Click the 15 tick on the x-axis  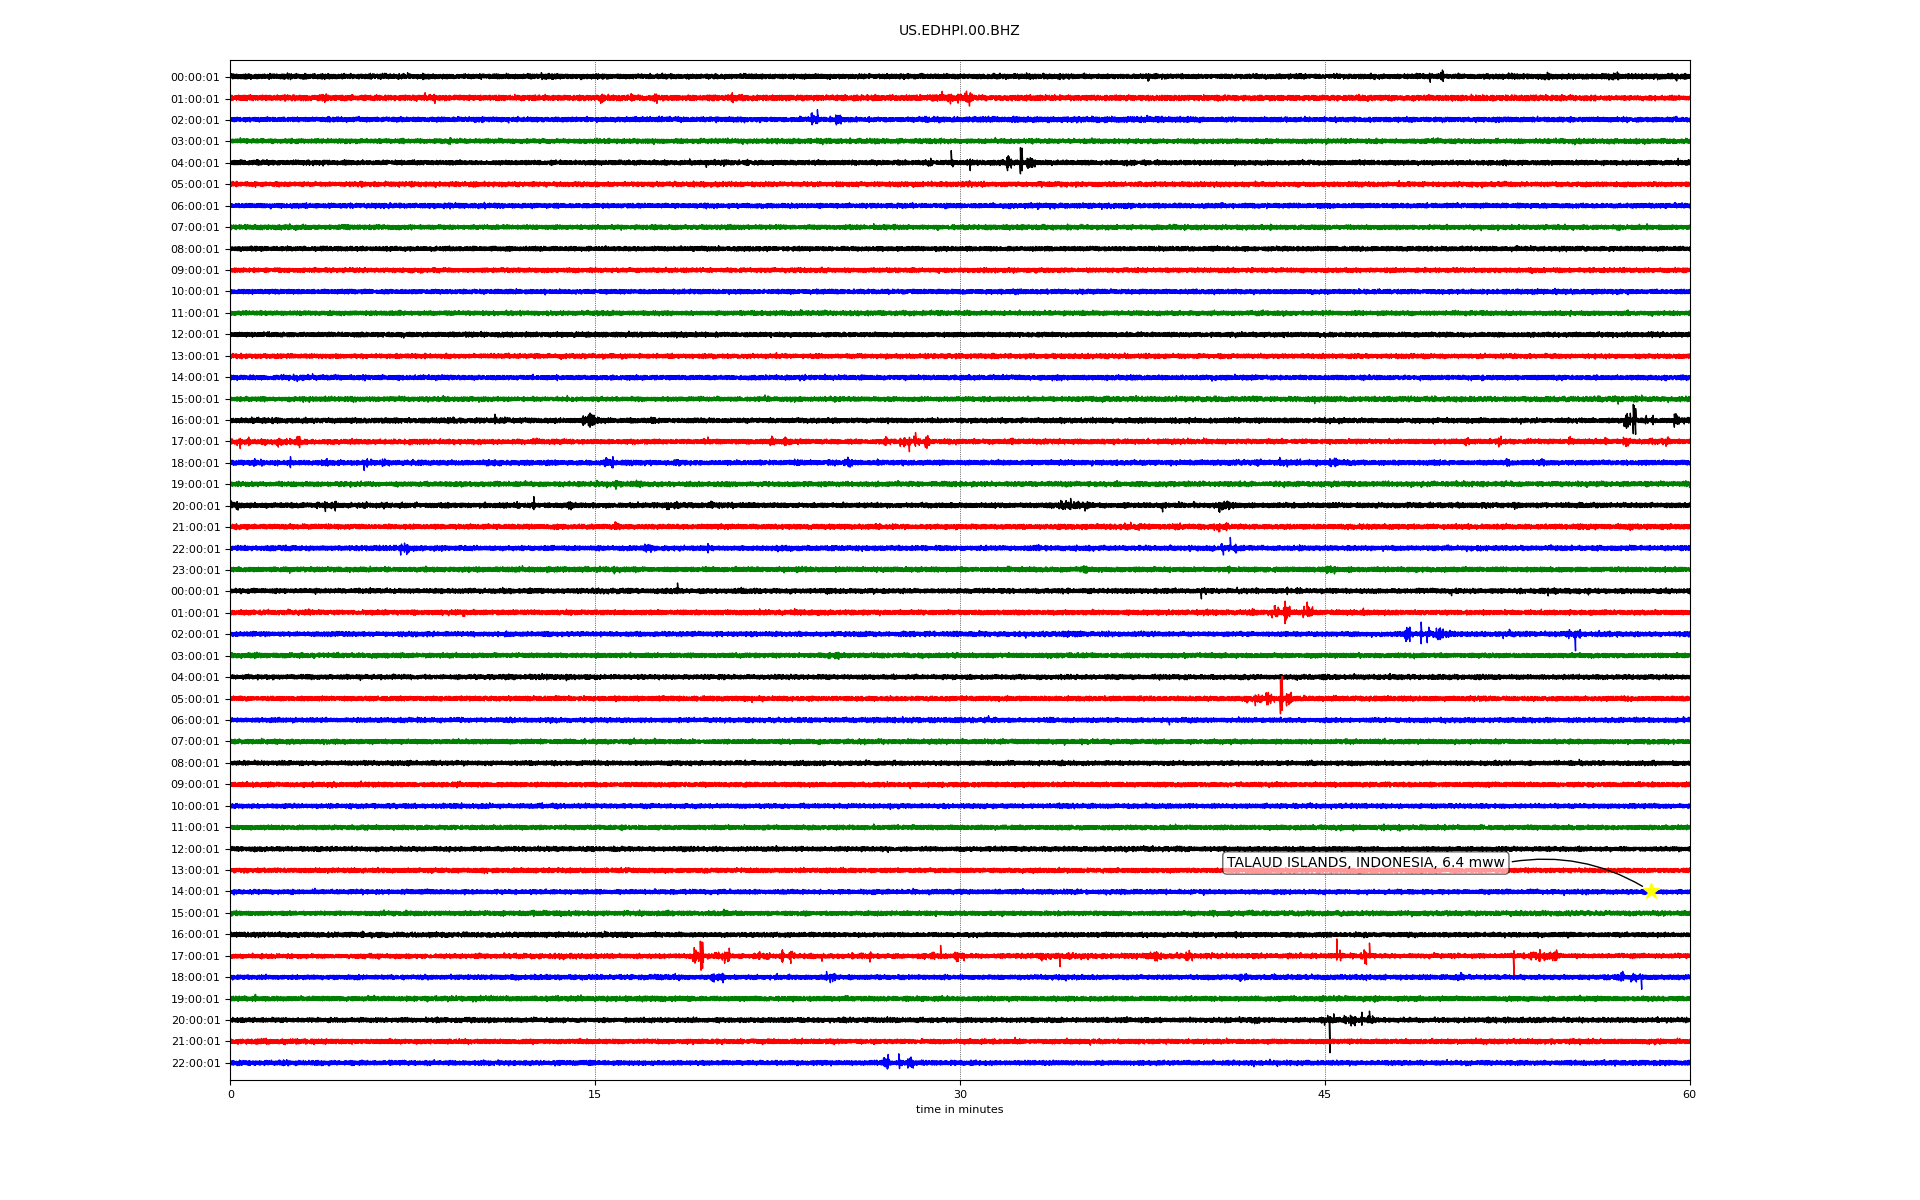click(x=595, y=1094)
